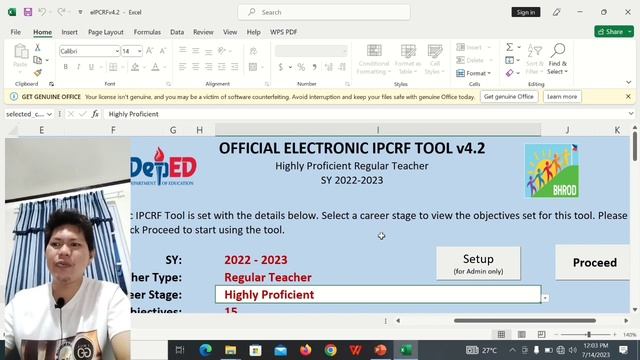This screenshot has width=640, height=360.
Task: Open Microsoft Edge from the taskbar
Action: pyautogui.click(x=205, y=350)
